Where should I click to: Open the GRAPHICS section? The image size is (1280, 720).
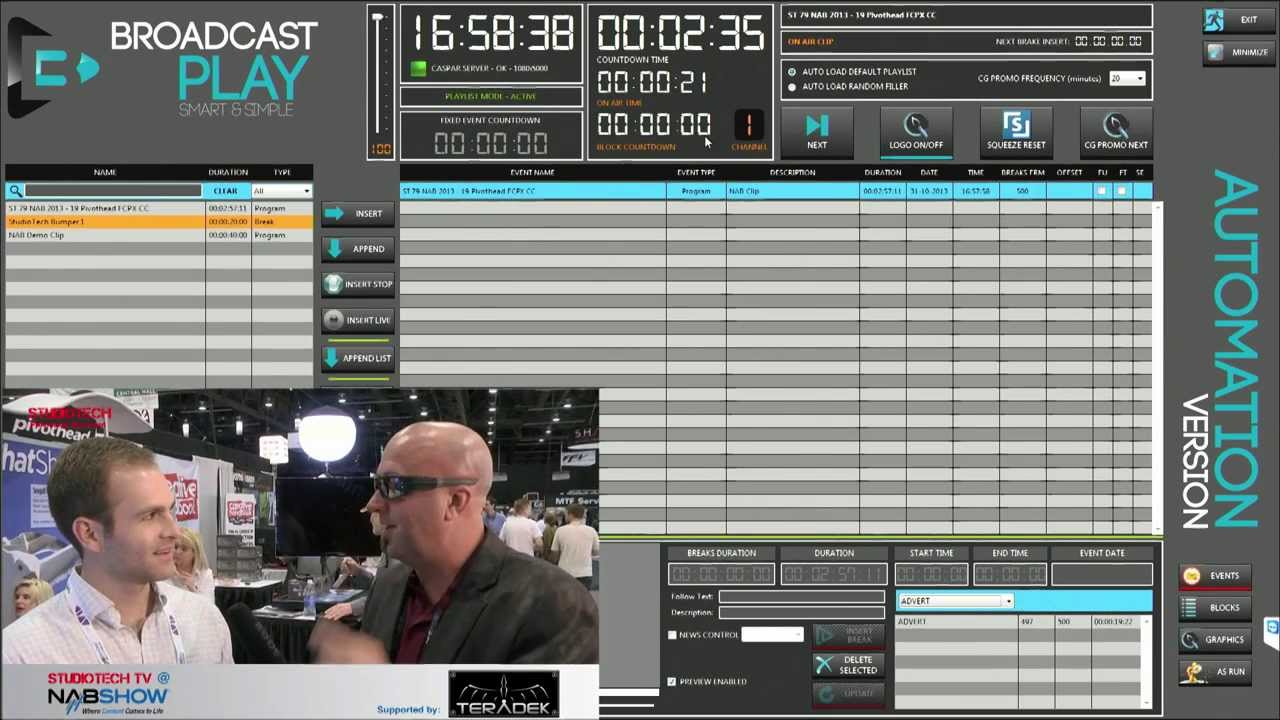(1214, 640)
